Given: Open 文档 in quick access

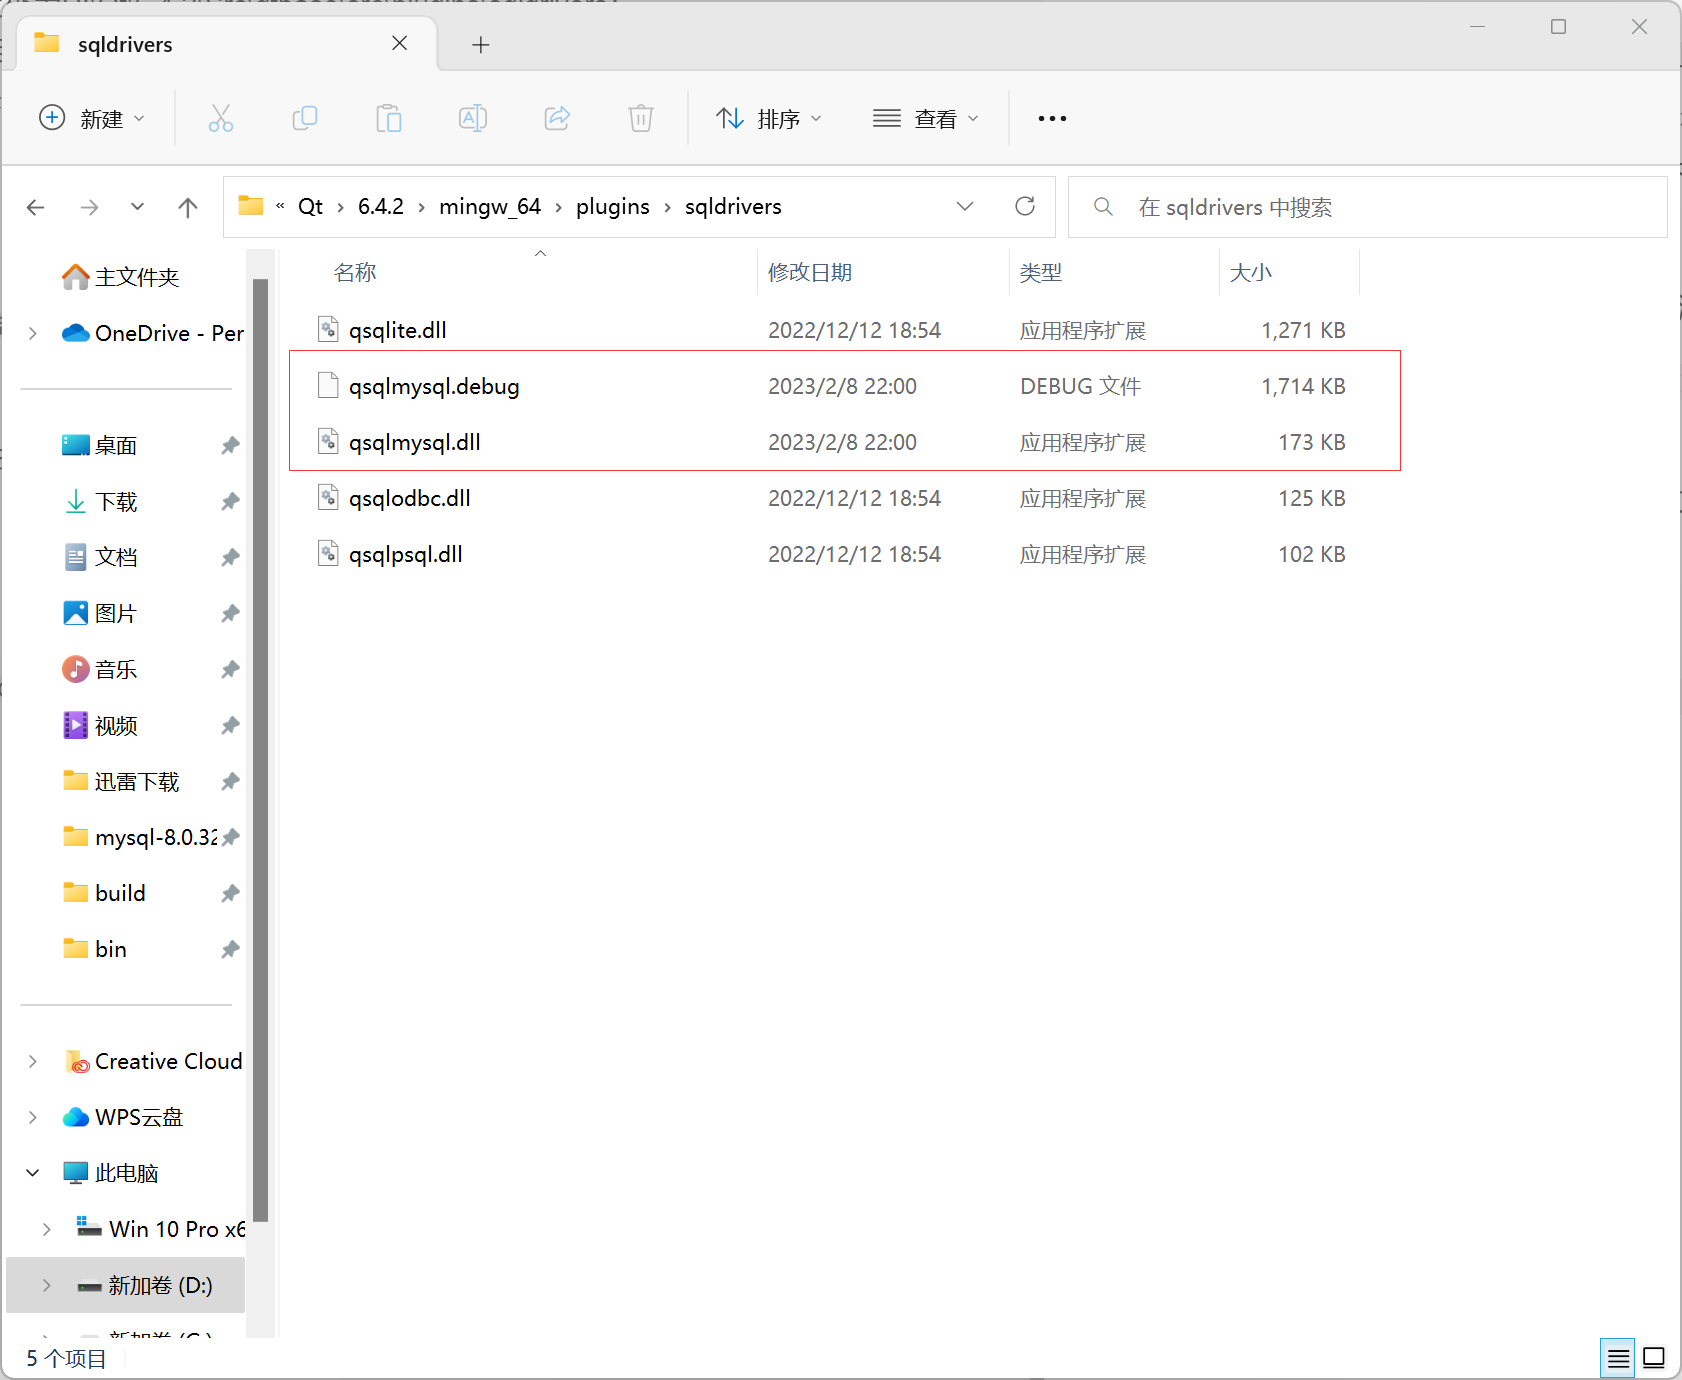Looking at the screenshot, I should point(100,557).
